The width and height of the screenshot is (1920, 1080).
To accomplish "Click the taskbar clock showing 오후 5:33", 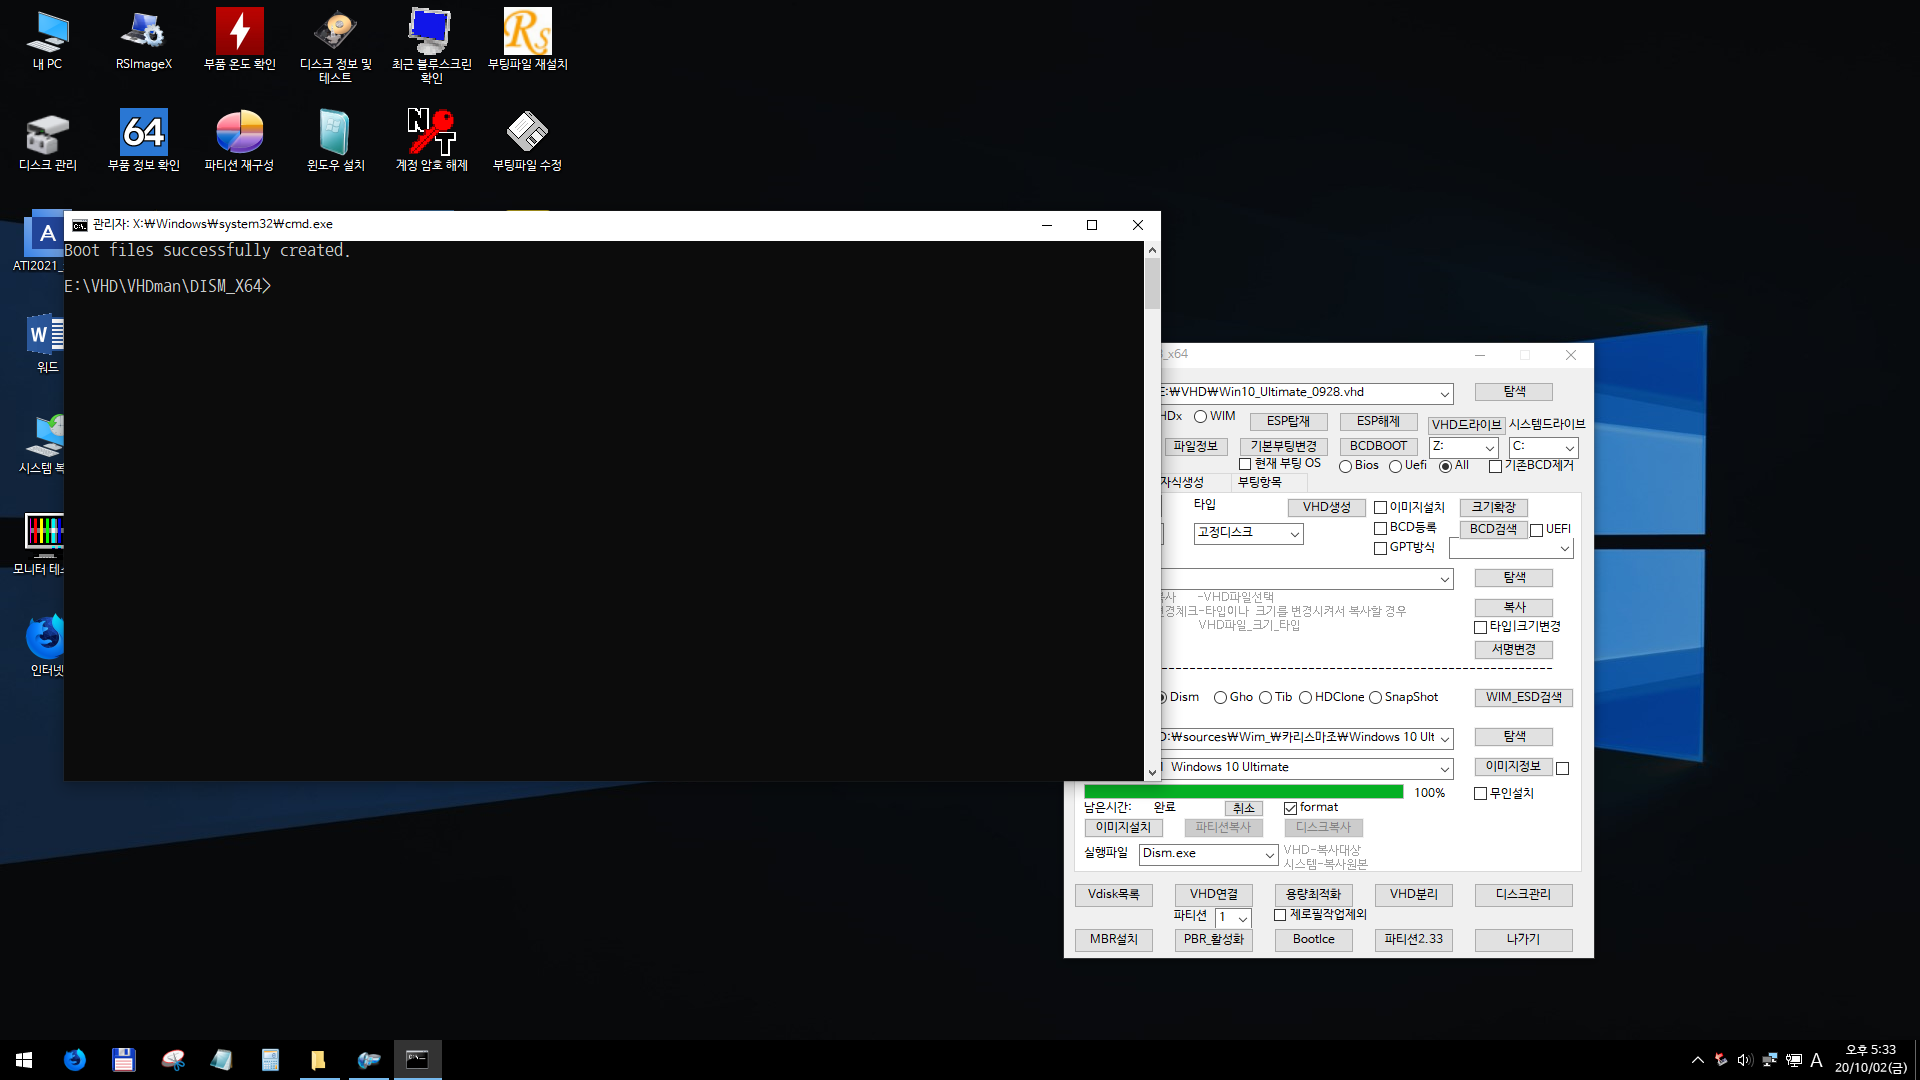I will point(1870,1060).
